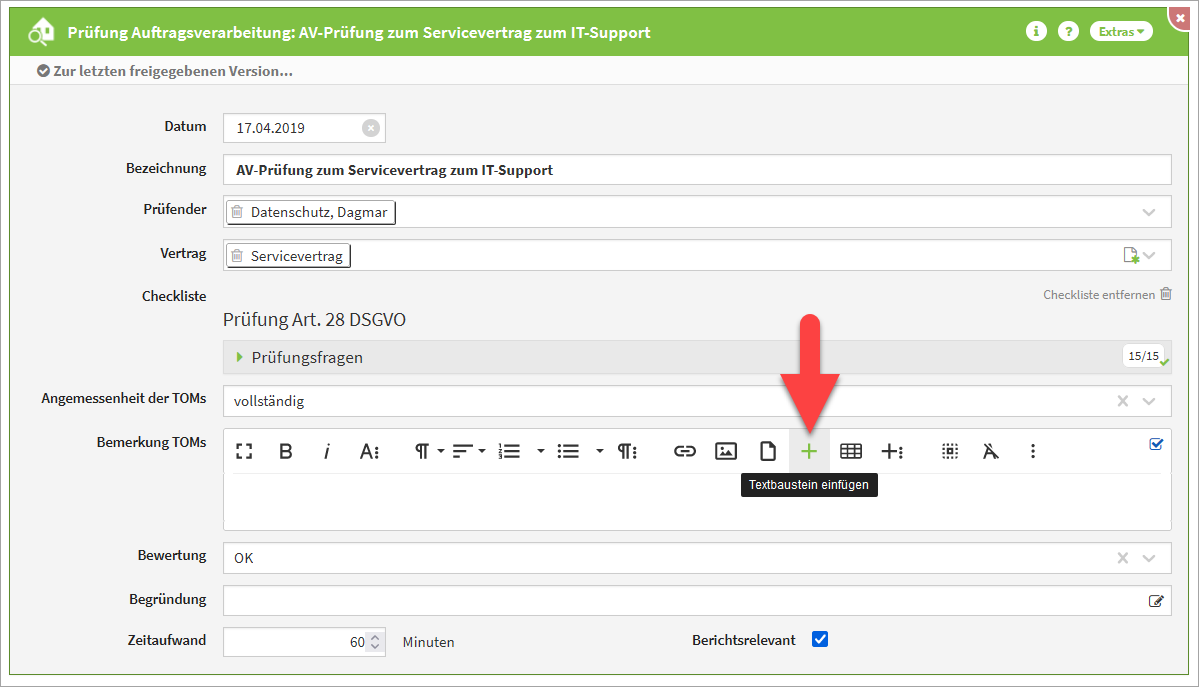1199x687 pixels.
Task: Click the insert image icon
Action: coord(726,451)
